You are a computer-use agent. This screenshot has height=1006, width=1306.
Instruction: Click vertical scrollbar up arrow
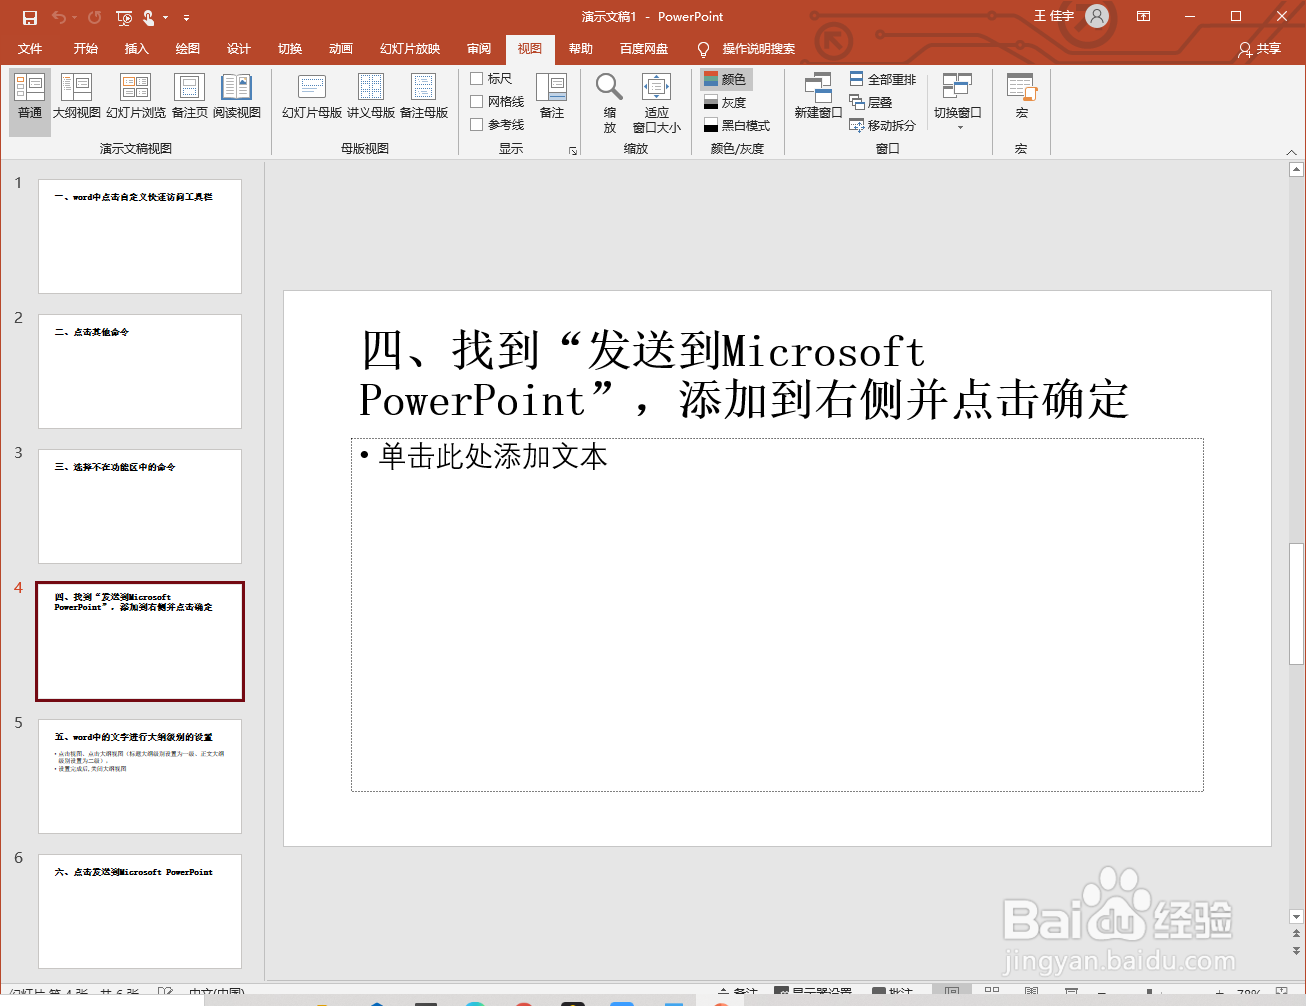(1296, 170)
